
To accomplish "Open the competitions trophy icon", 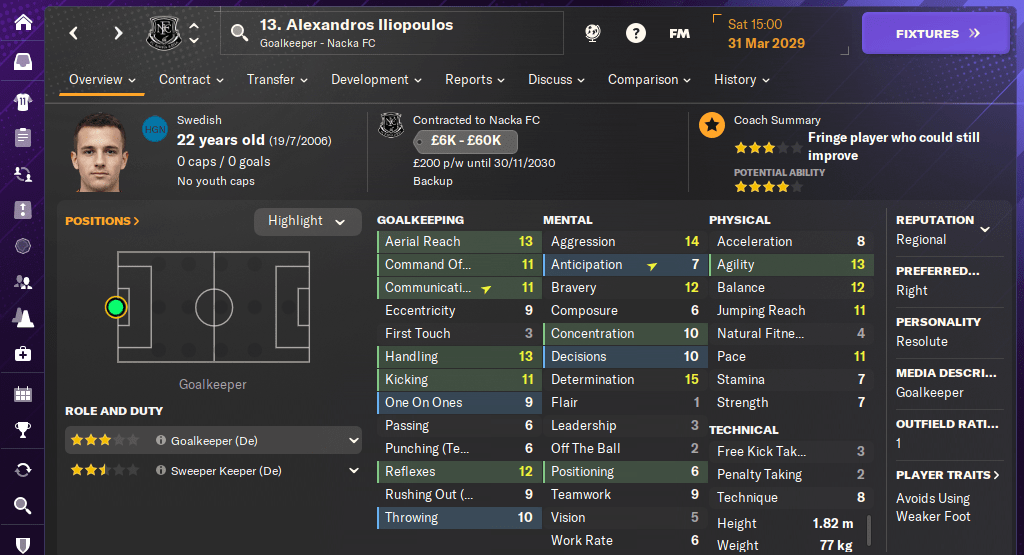I will click(x=22, y=431).
